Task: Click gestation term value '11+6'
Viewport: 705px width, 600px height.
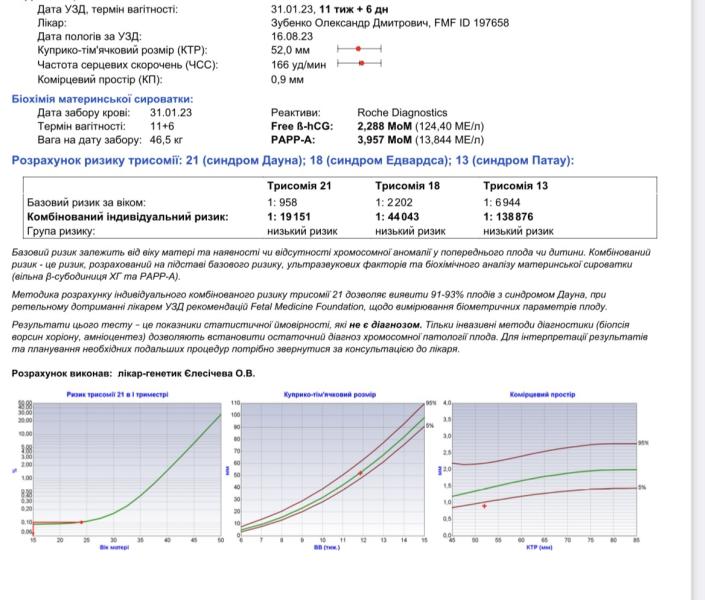Action: pos(162,126)
